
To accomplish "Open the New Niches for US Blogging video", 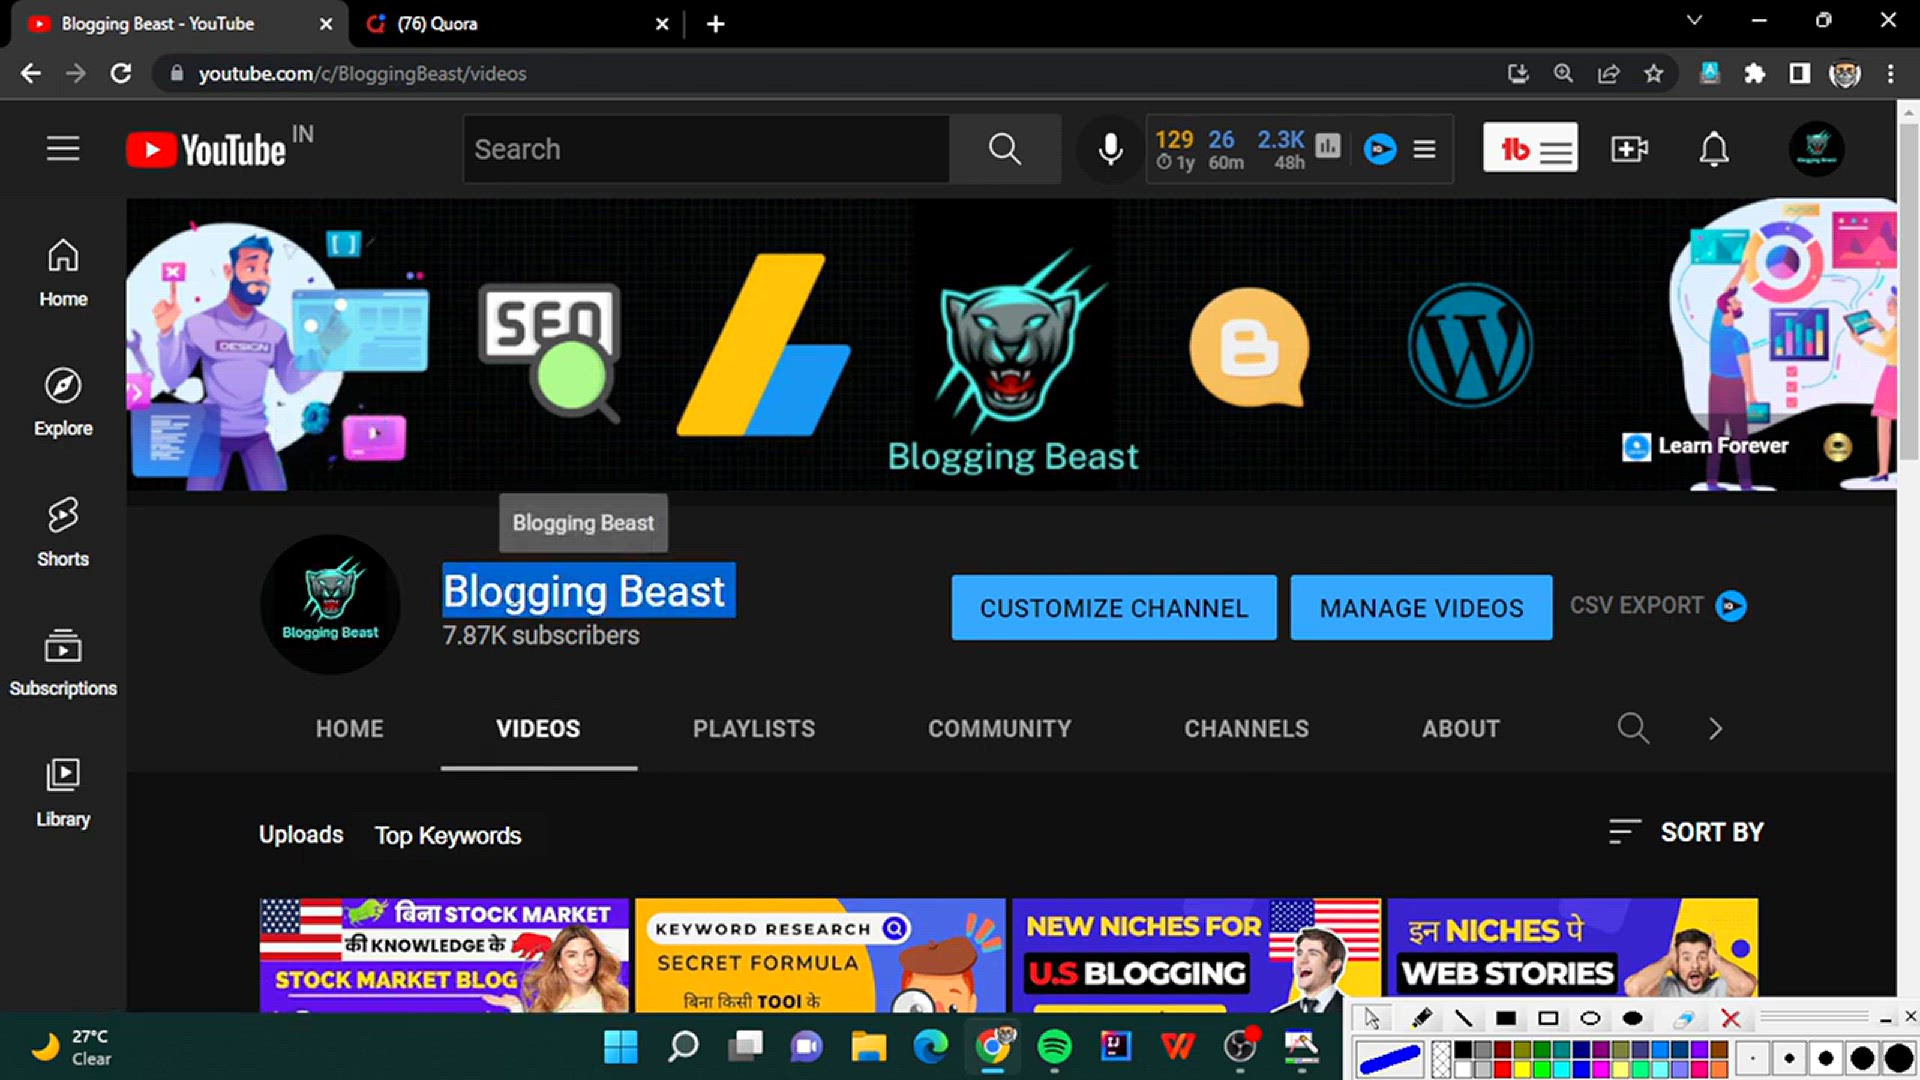I will click(1196, 955).
